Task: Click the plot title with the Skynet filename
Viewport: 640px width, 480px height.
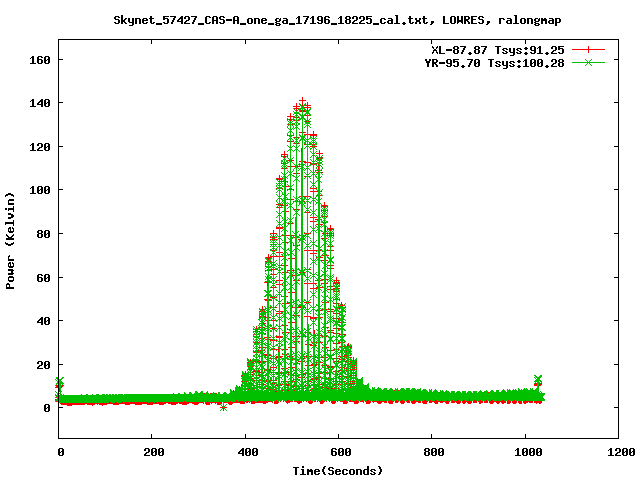Action: (x=336, y=20)
